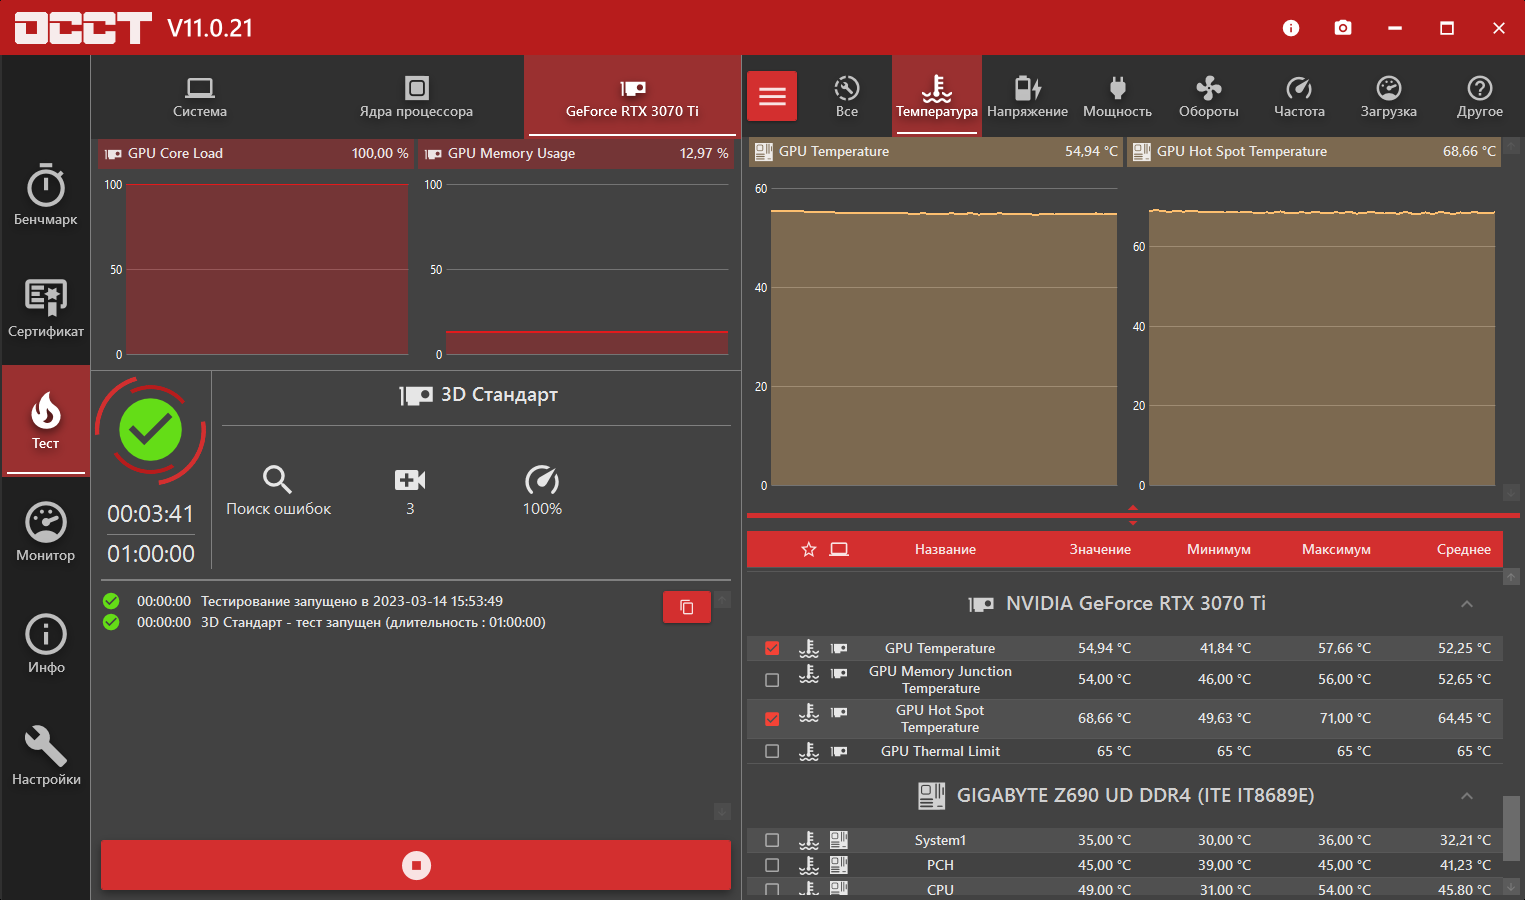1525x900 pixels.
Task: Select the Температура tab
Action: (x=937, y=97)
